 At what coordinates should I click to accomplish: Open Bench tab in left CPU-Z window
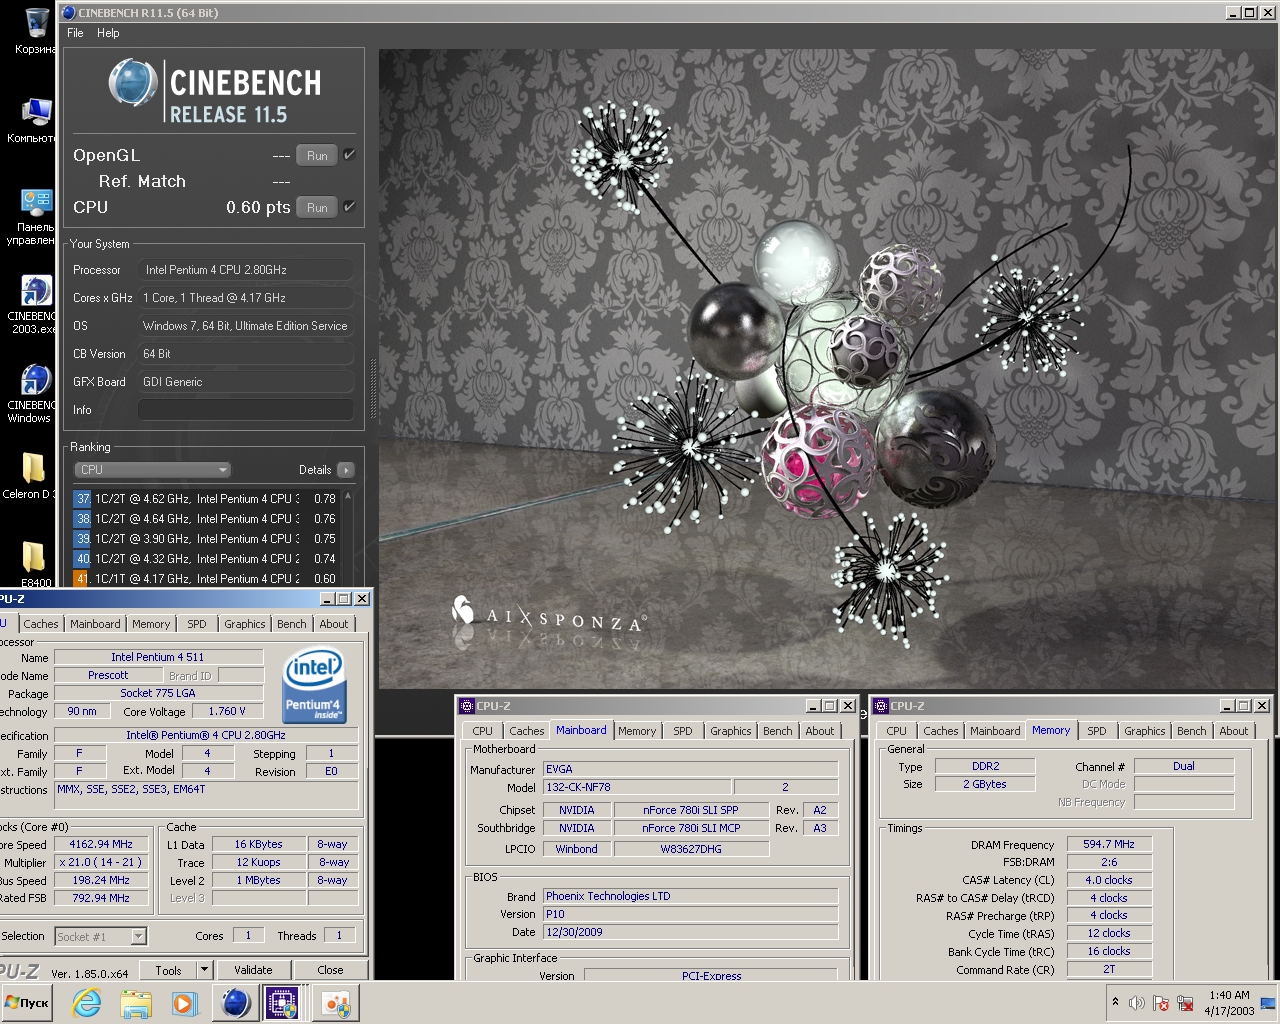292,624
